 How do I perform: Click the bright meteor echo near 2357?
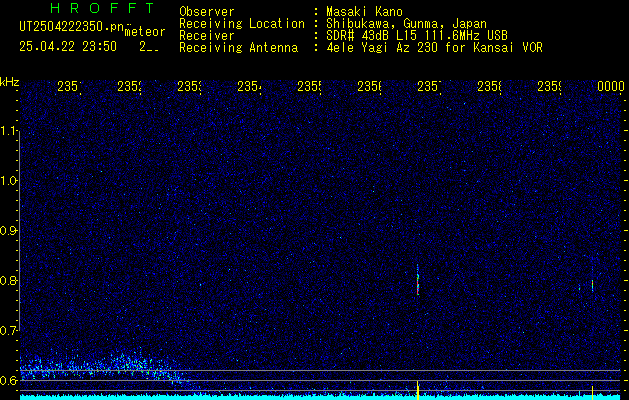[x=418, y=280]
